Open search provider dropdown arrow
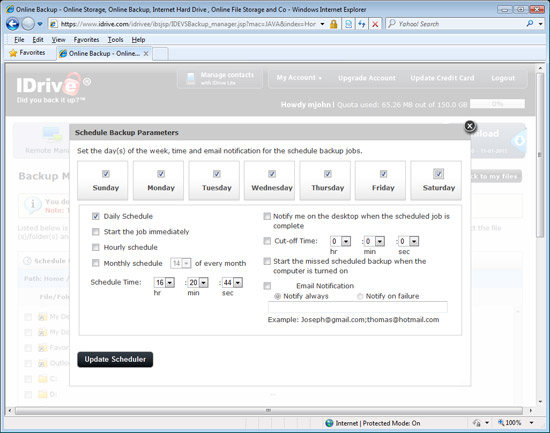This screenshot has width=550, height=433. (x=541, y=24)
